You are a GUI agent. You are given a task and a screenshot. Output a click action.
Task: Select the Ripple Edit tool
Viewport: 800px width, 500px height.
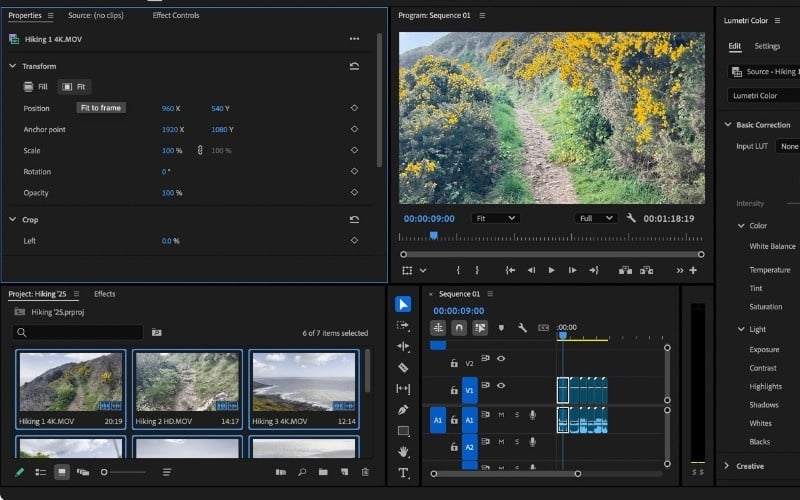(x=403, y=346)
